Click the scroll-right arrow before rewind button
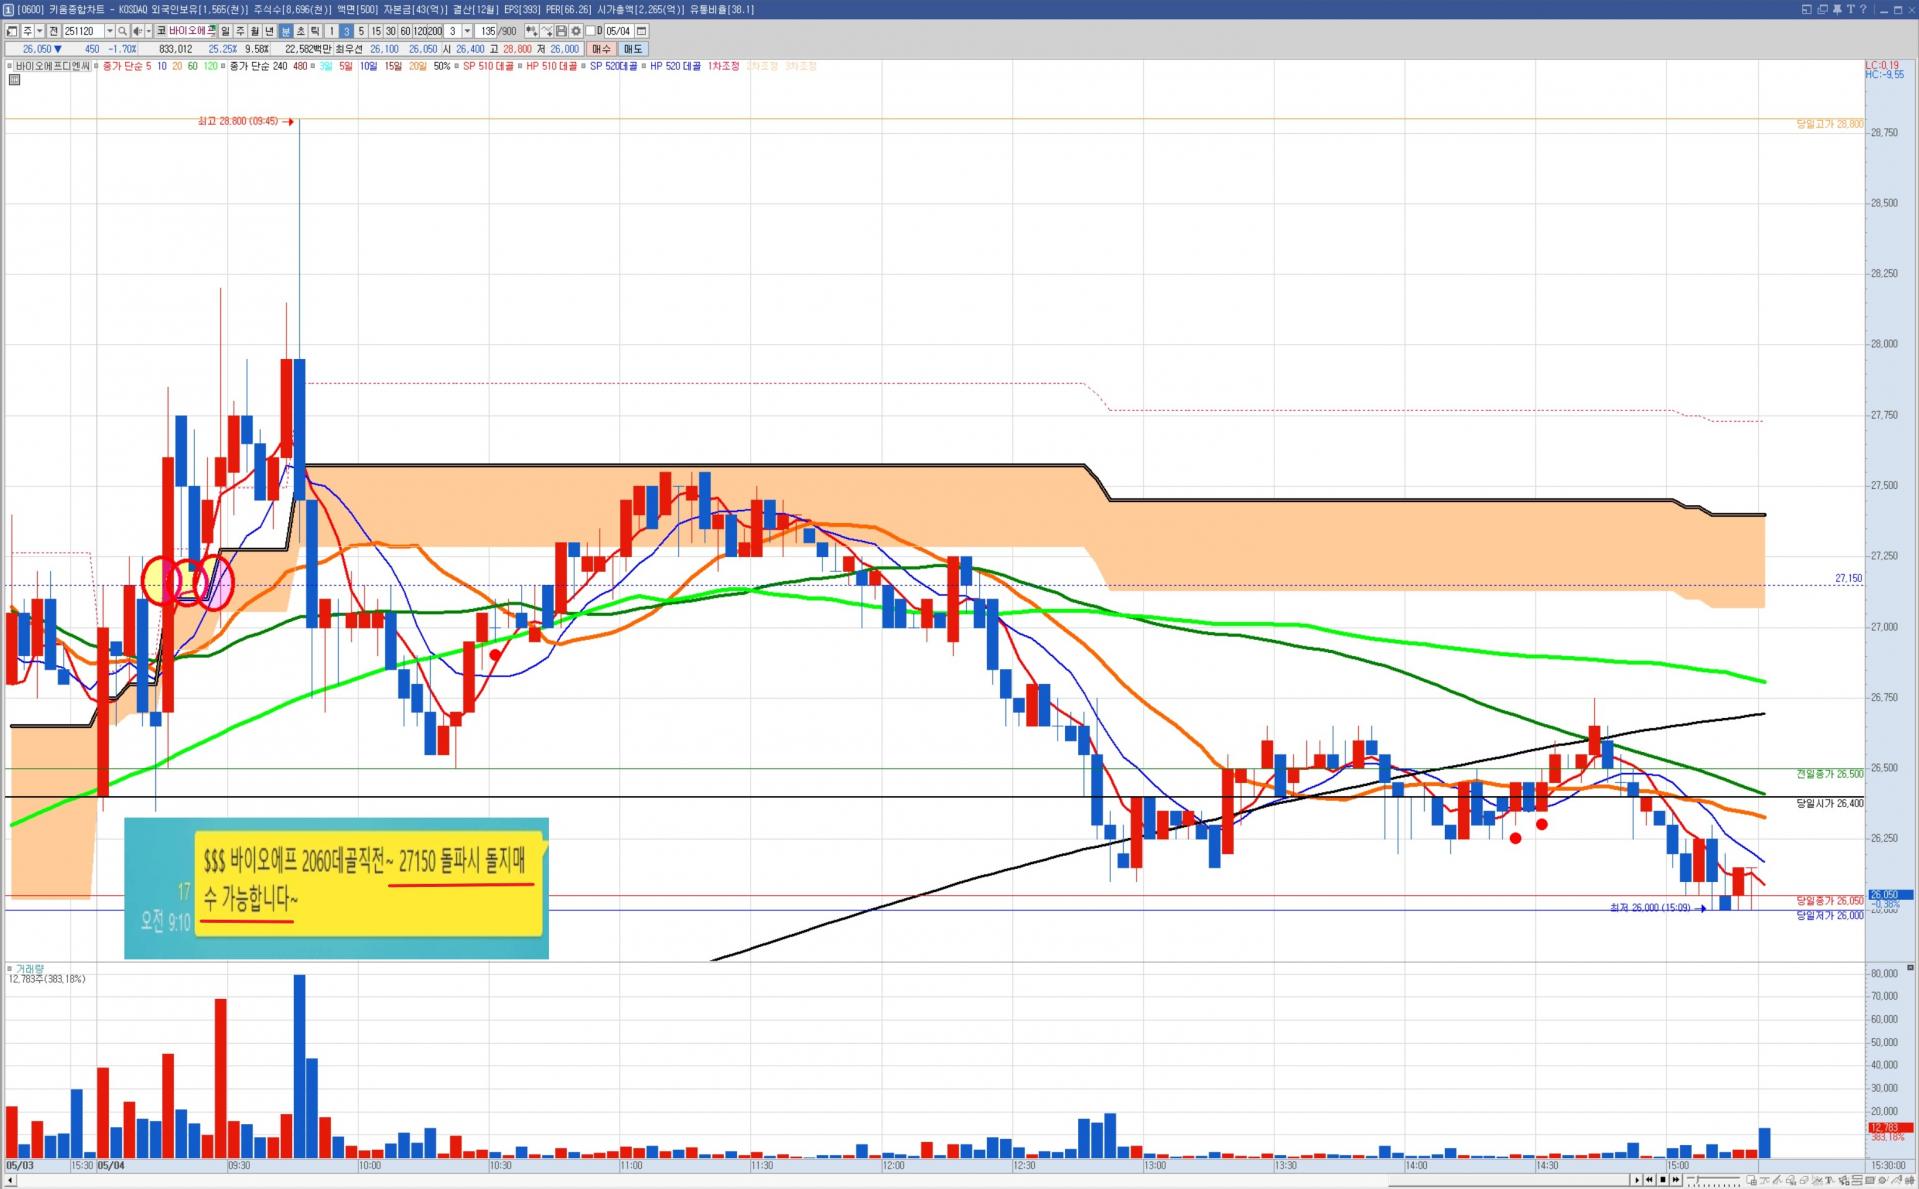 click(1637, 1180)
